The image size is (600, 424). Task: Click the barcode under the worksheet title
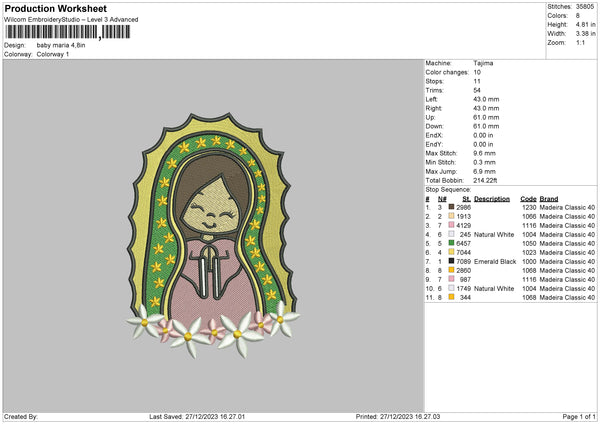pos(68,32)
